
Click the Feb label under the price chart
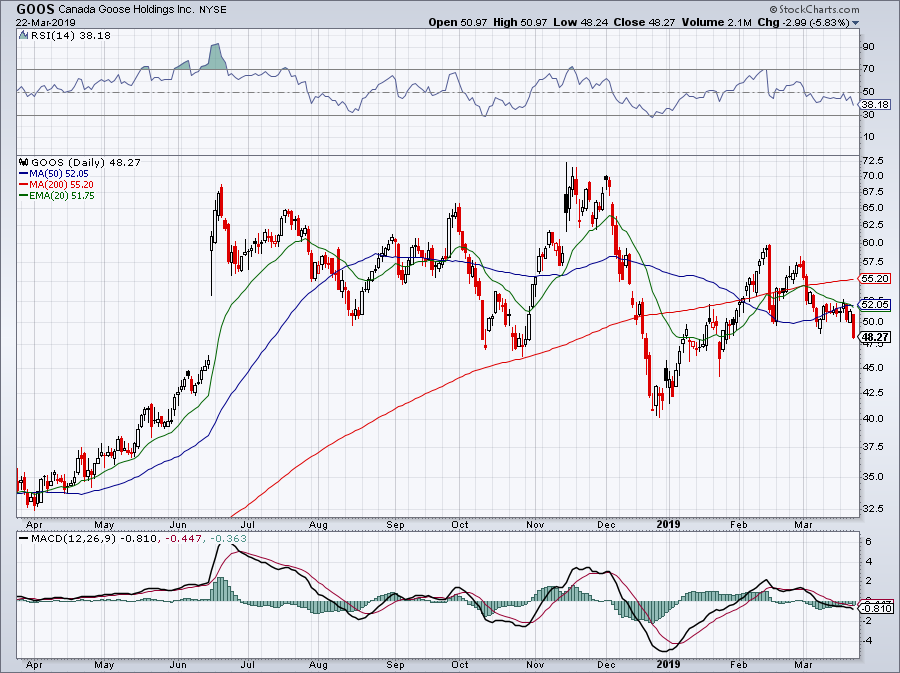[x=739, y=524]
